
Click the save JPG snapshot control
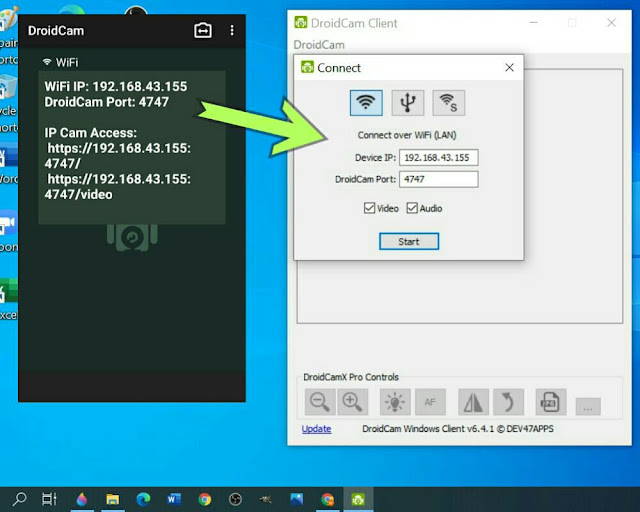551,402
